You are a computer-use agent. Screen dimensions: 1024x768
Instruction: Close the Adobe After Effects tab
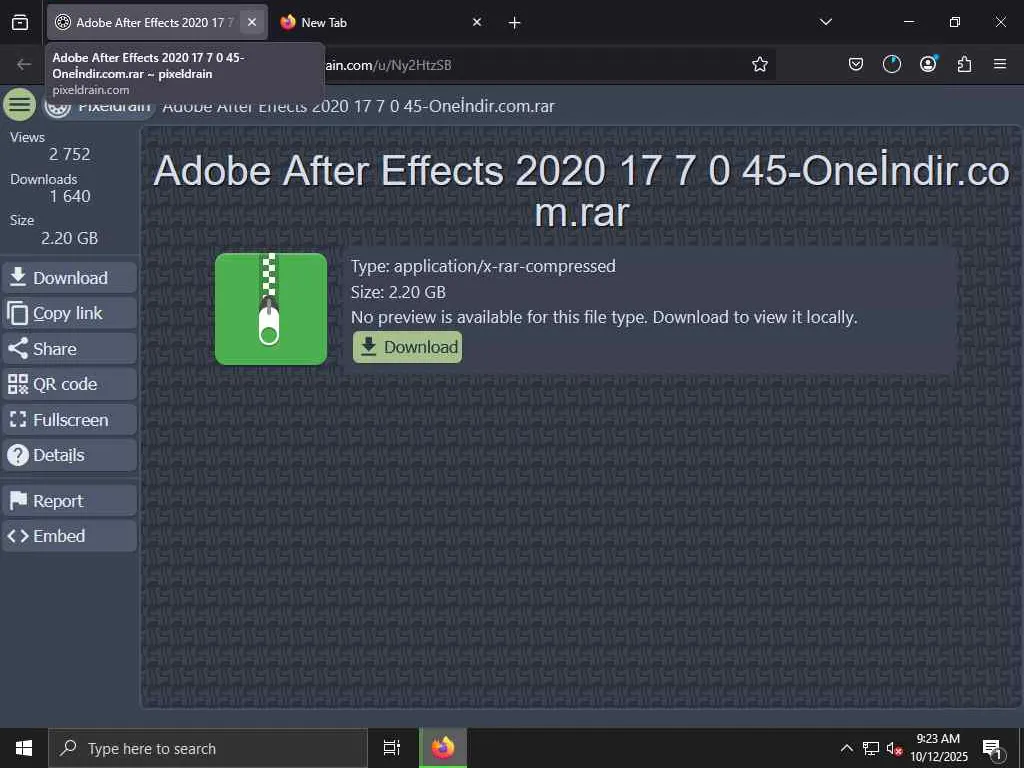pyautogui.click(x=251, y=22)
